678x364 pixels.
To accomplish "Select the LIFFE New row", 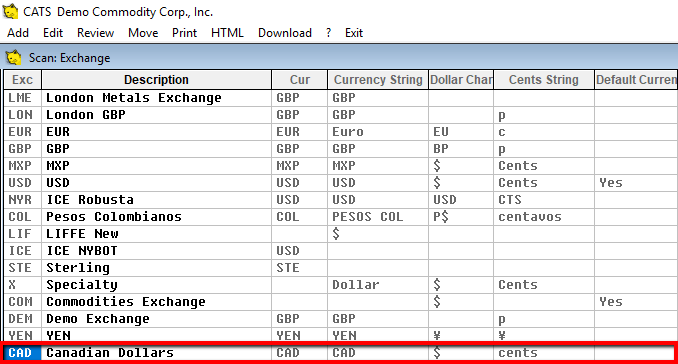I will point(341,234).
